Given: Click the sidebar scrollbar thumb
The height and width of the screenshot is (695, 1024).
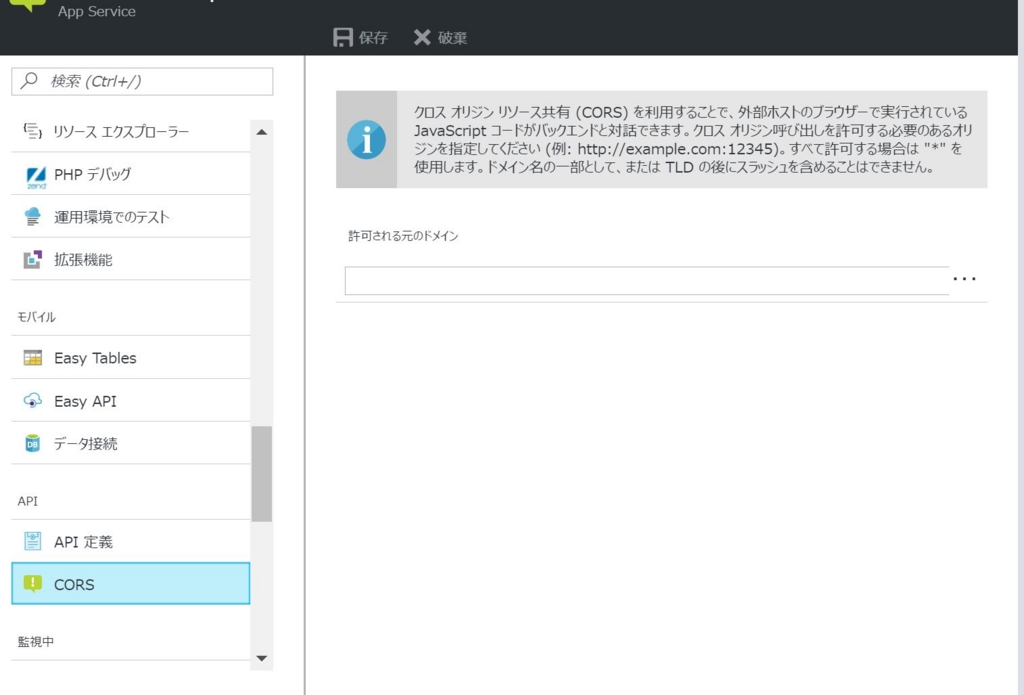Looking at the screenshot, I should click(x=262, y=474).
